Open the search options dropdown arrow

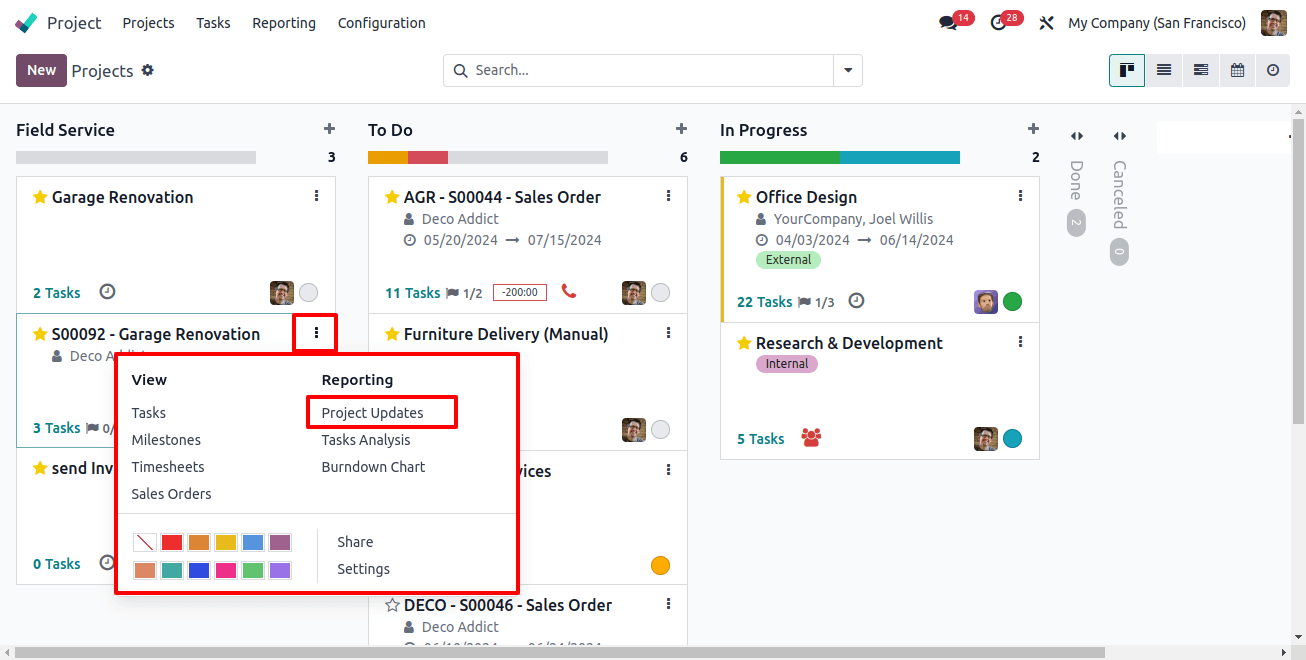pos(848,70)
